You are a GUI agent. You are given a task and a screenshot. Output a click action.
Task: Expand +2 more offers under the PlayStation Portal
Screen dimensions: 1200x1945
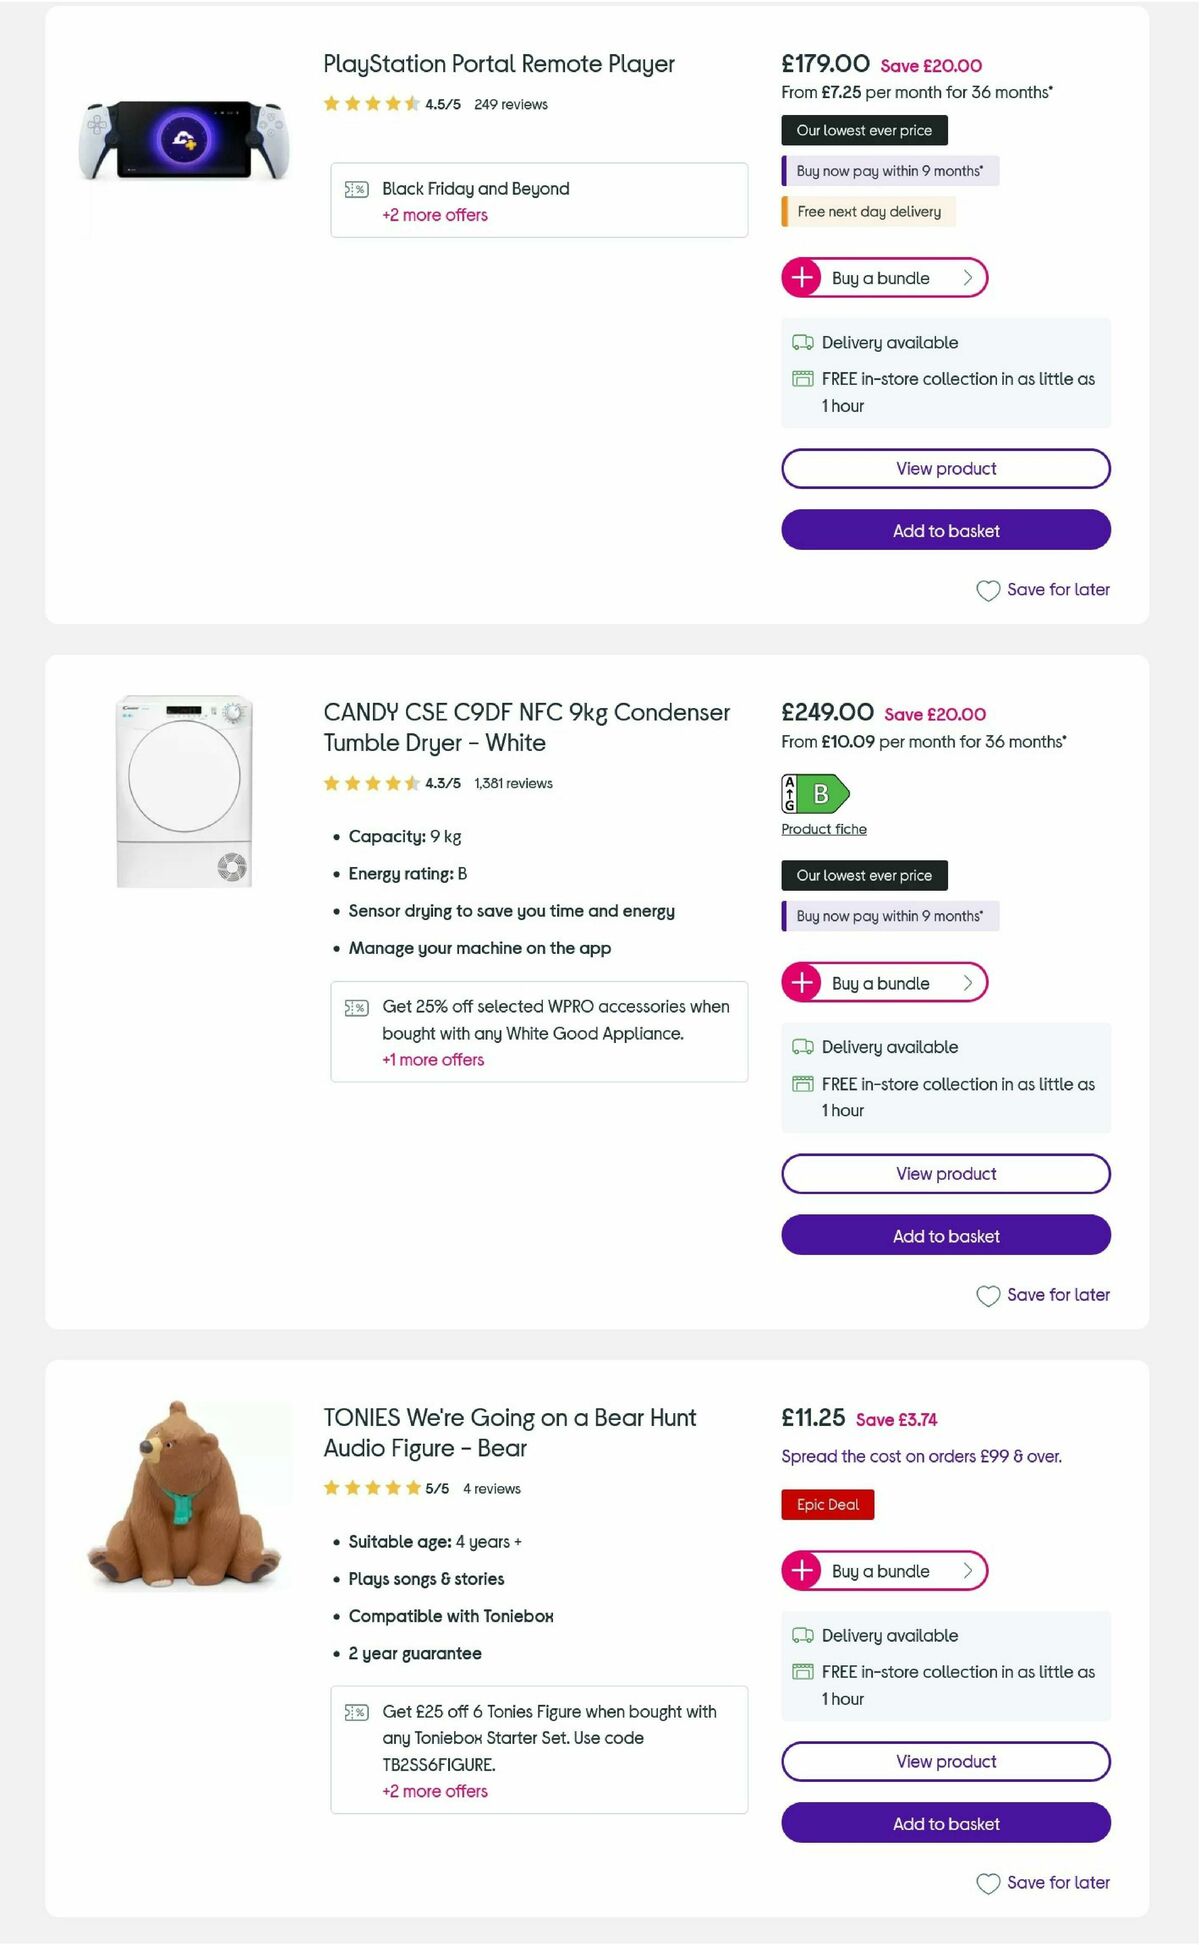coord(434,215)
